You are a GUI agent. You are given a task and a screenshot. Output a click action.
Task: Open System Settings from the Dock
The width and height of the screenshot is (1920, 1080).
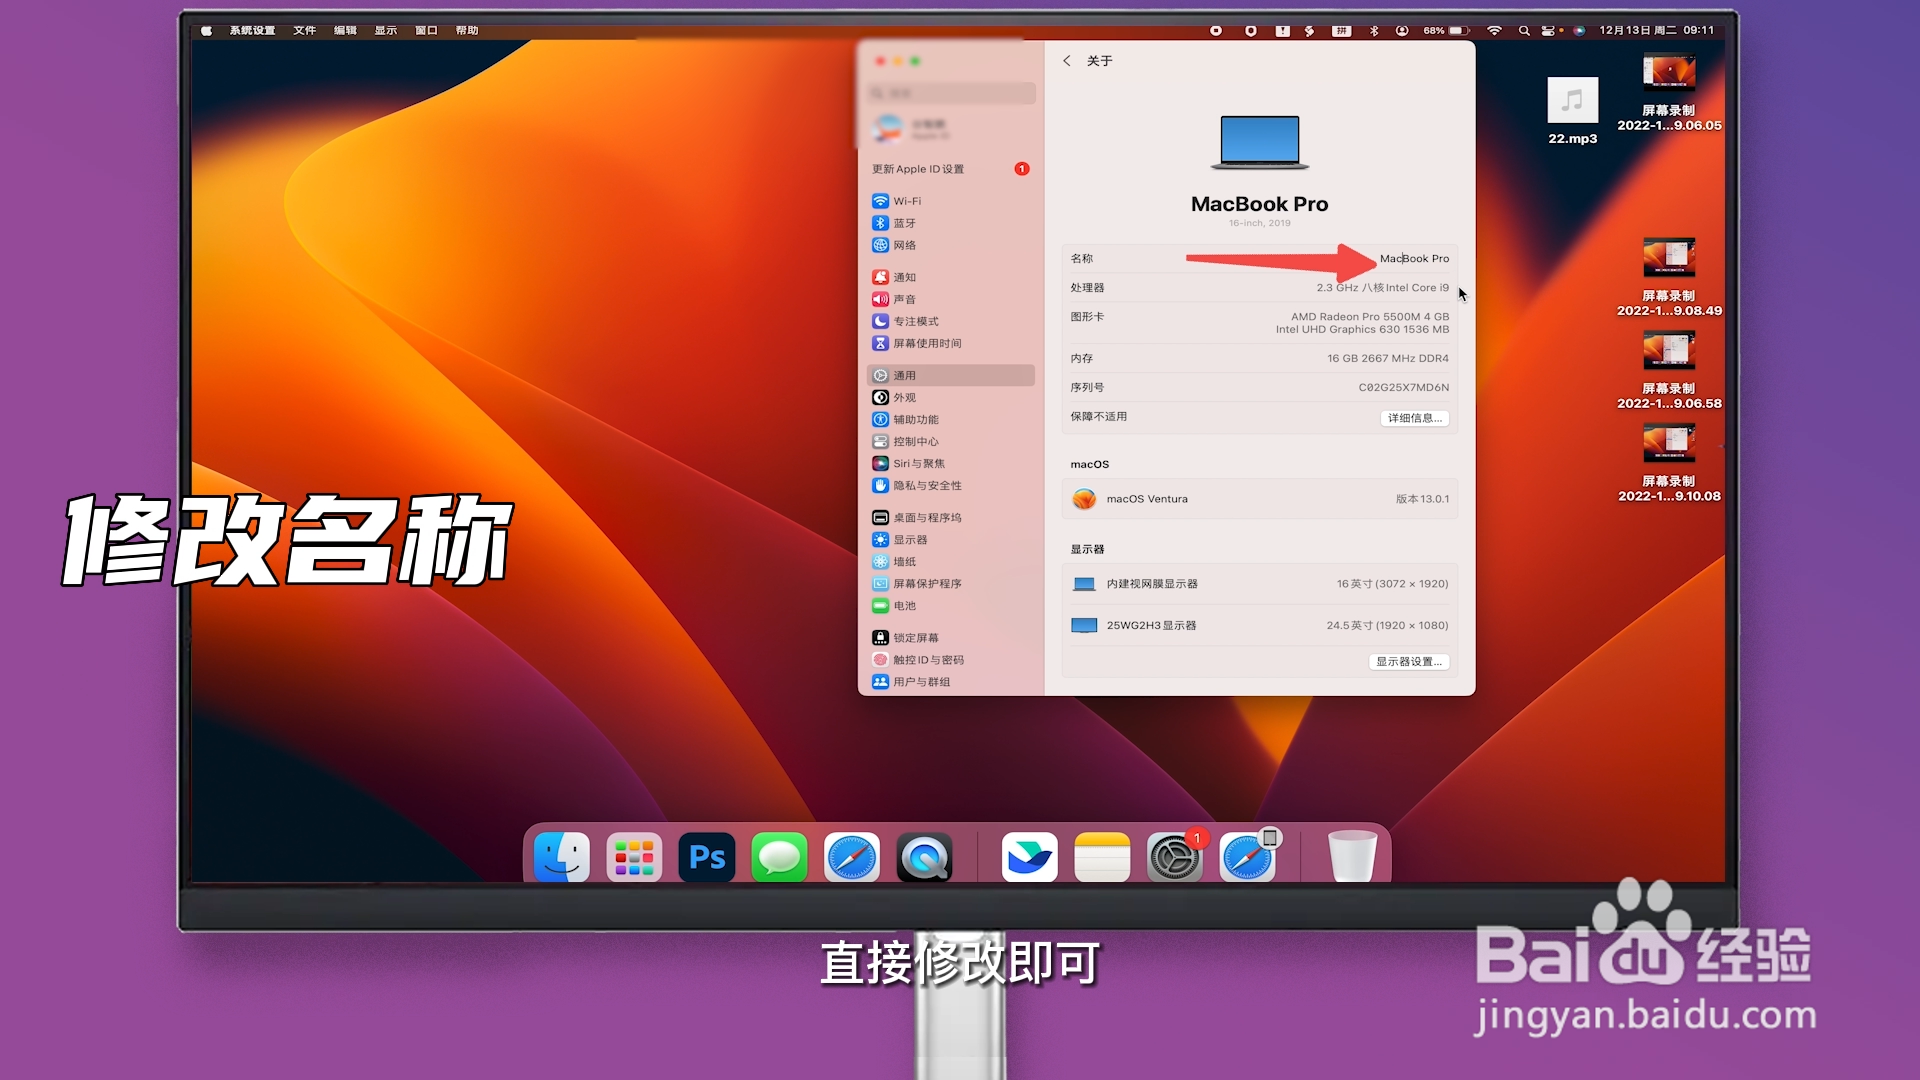1175,857
